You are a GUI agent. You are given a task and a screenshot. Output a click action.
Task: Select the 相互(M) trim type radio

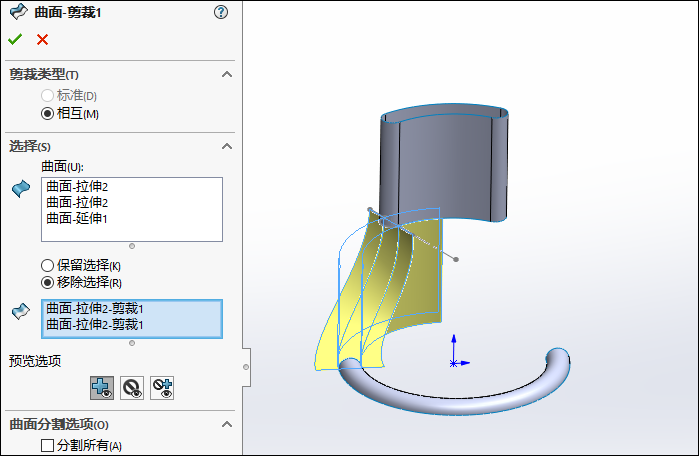(47, 114)
